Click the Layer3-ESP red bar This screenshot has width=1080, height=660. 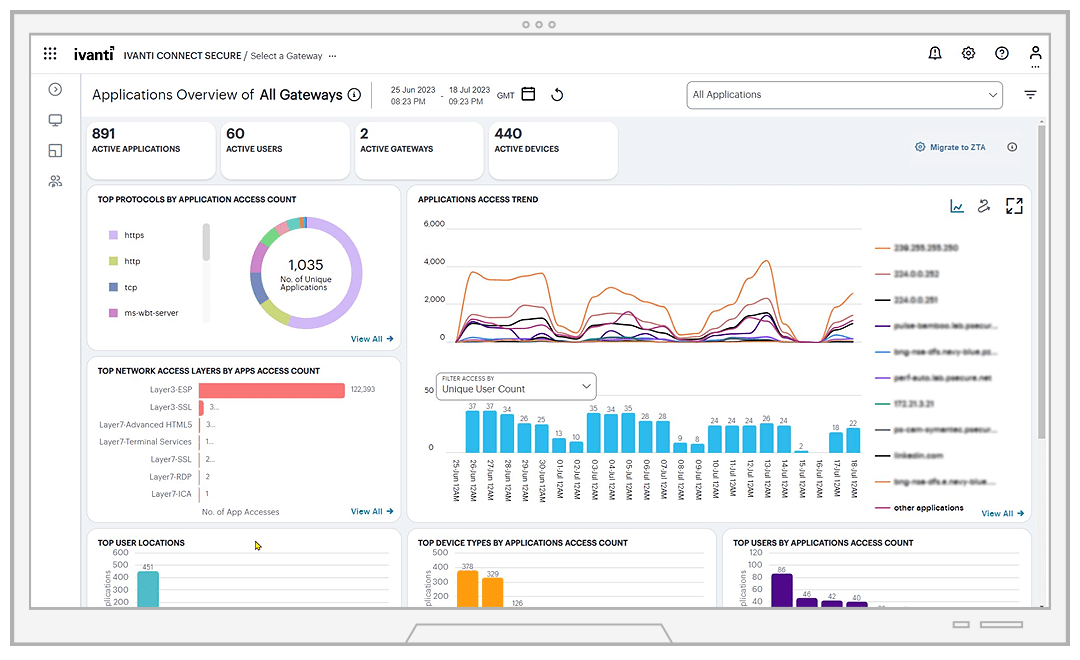coord(272,390)
